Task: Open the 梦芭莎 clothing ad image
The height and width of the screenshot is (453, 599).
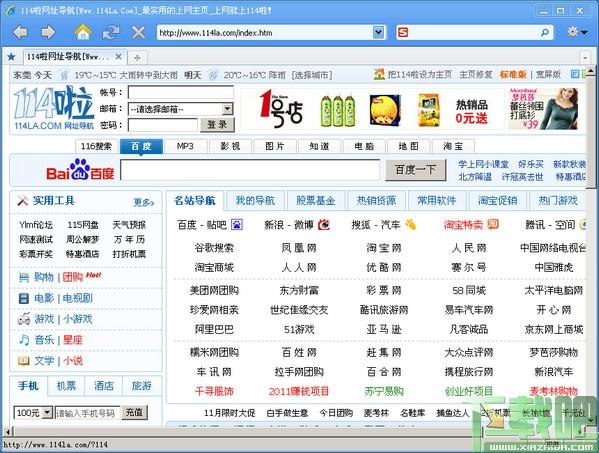Action: tap(544, 109)
